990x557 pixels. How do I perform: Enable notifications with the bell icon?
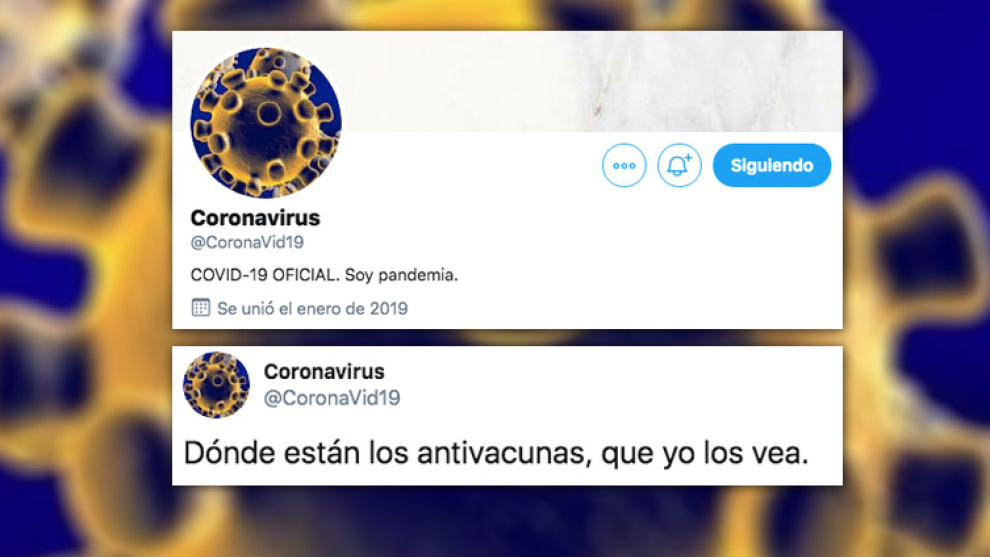(x=679, y=165)
